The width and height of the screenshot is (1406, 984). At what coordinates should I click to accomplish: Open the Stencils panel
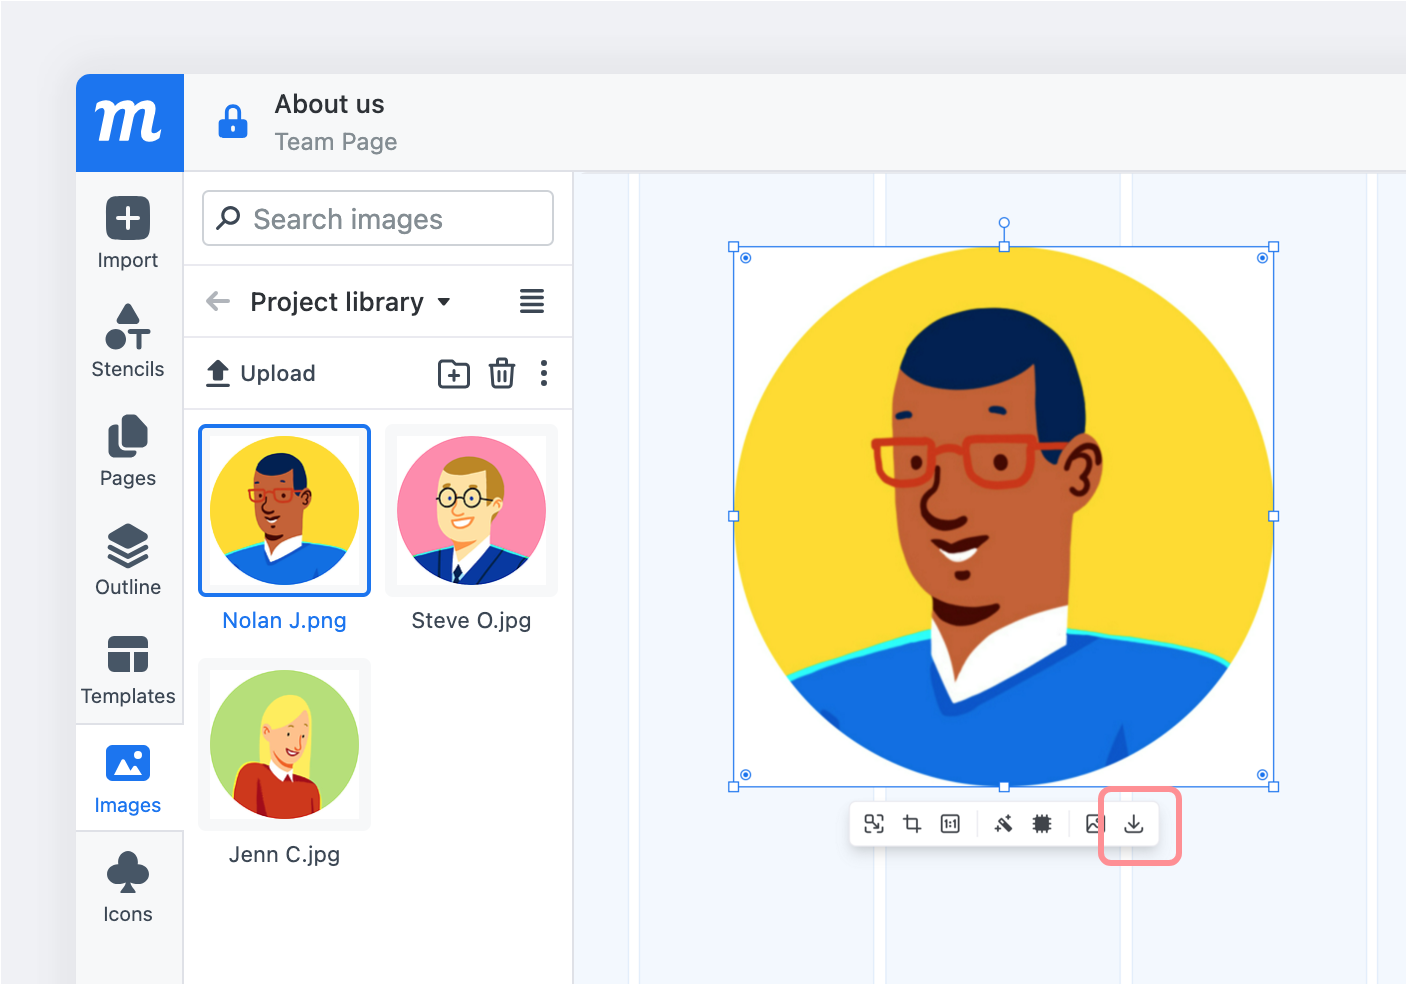click(128, 341)
